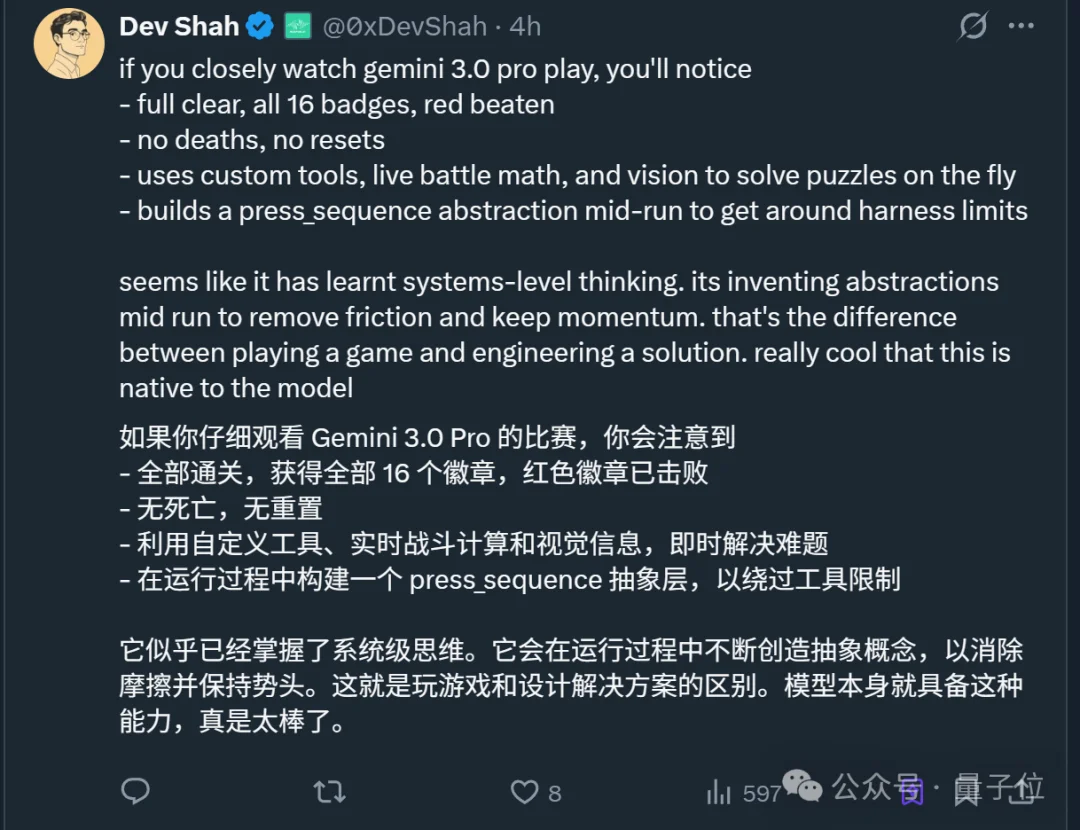Screen dimensions: 1080x830
Task: Open Grok analysis for this post
Action: (x=971, y=27)
